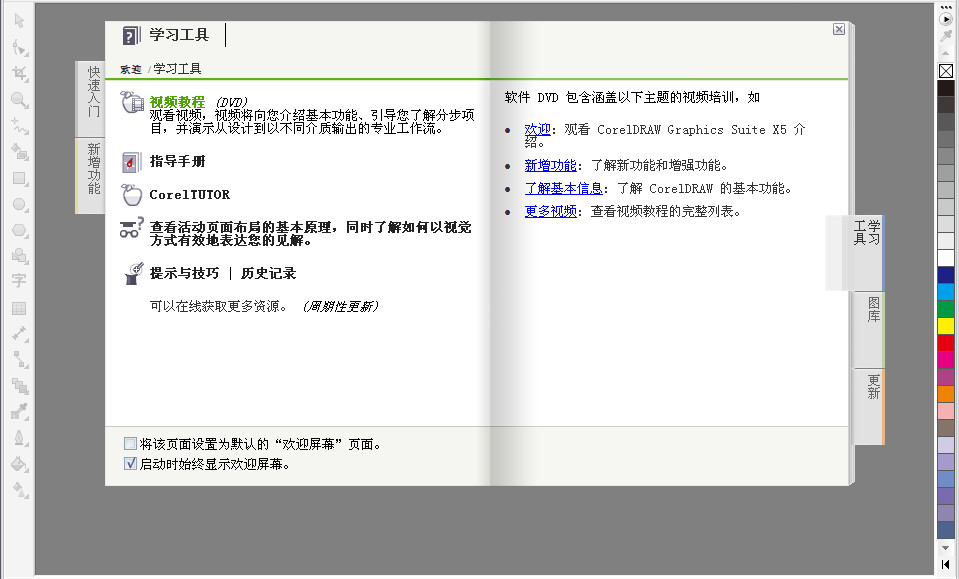Select the Fill bucket tool
This screenshot has height=579, width=959.
point(19,464)
